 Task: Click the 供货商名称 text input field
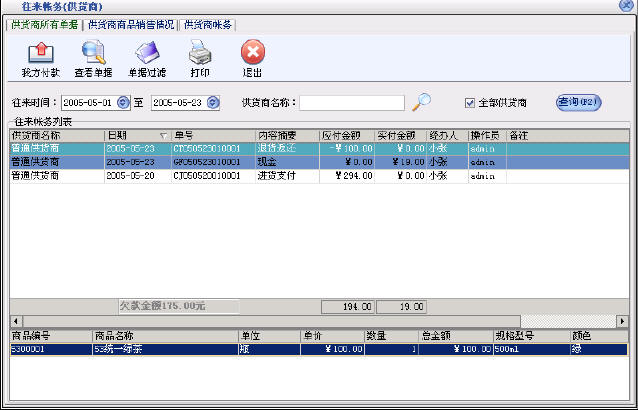click(x=352, y=102)
